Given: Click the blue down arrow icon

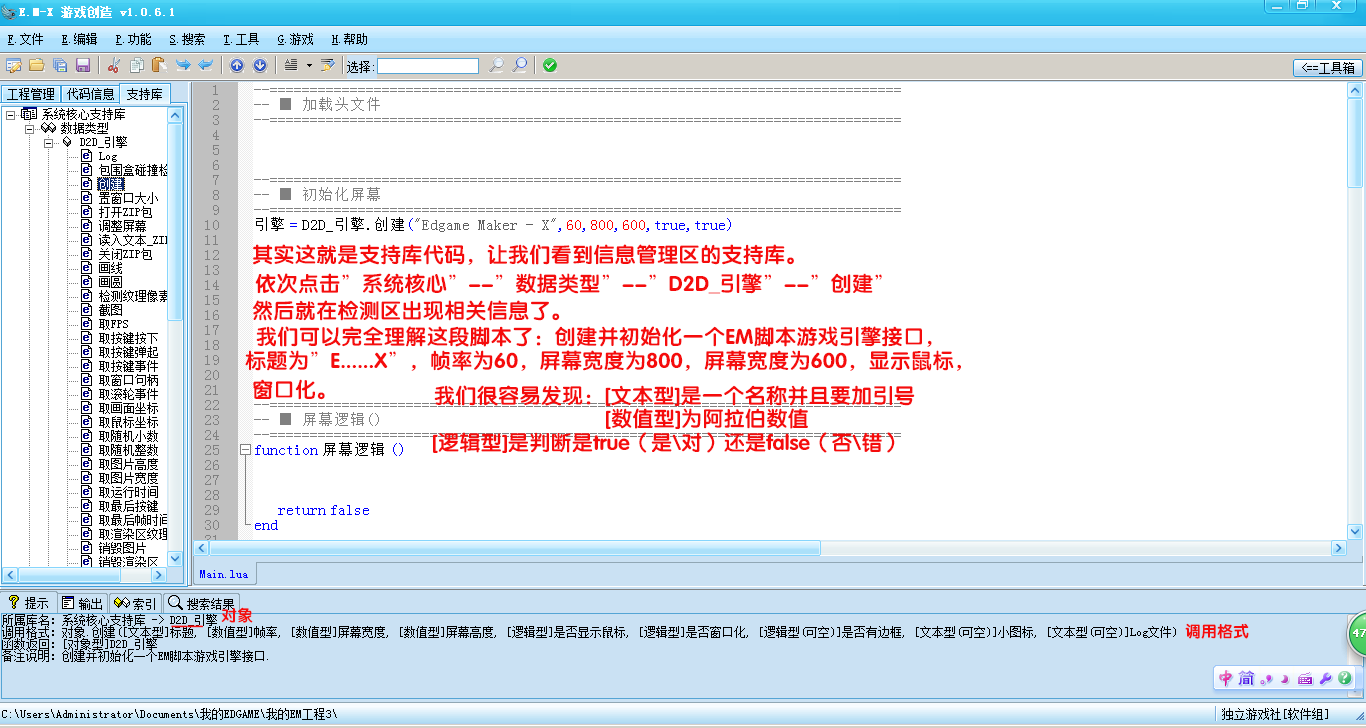Looking at the screenshot, I should (x=260, y=66).
